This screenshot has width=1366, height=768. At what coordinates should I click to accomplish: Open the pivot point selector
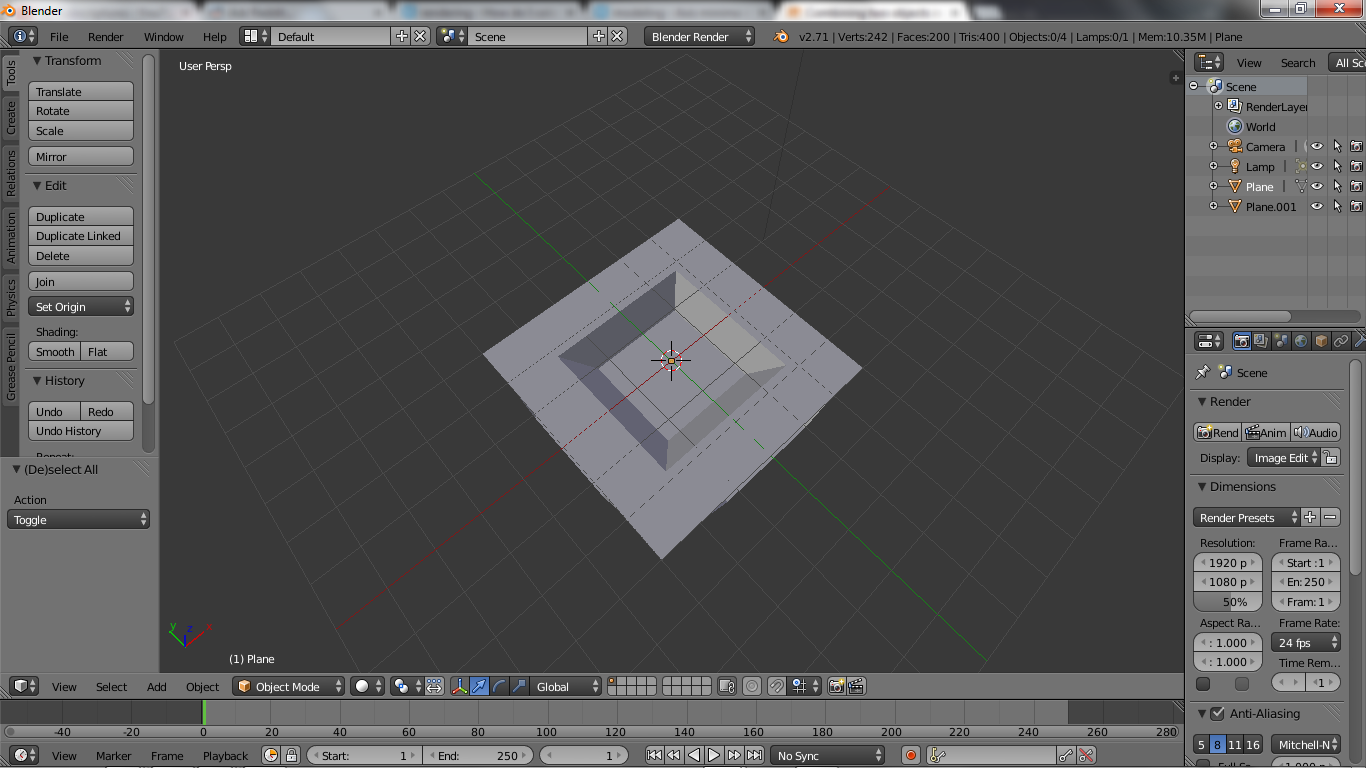[x=405, y=686]
